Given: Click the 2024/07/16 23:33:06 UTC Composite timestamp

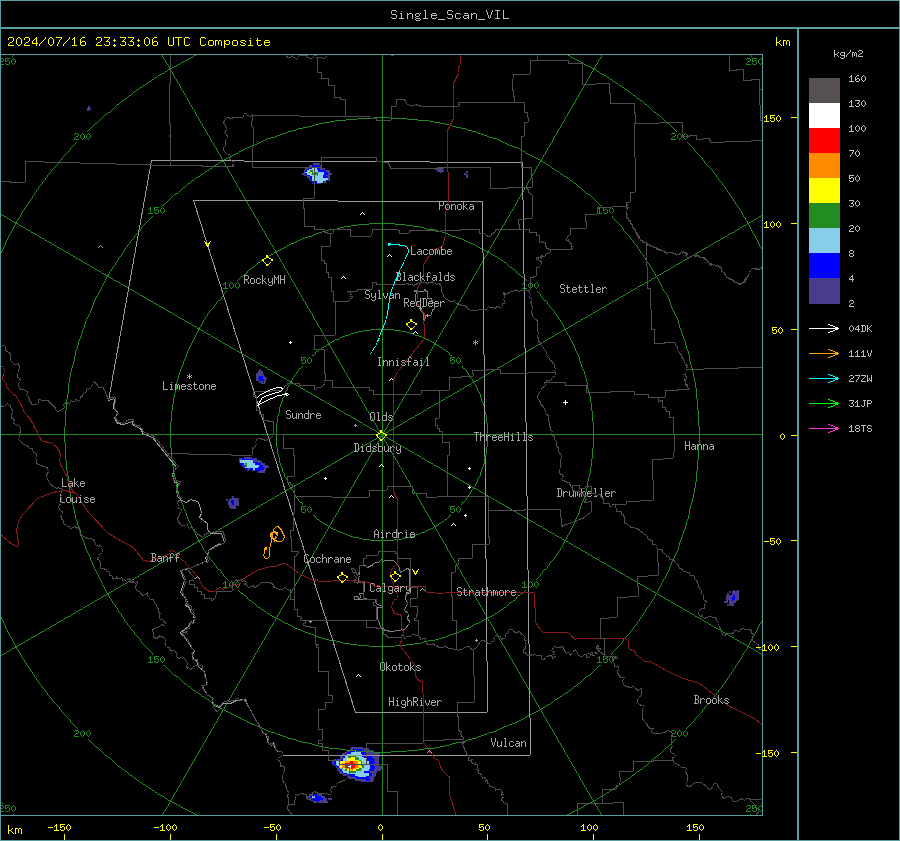Looking at the screenshot, I should 138,42.
